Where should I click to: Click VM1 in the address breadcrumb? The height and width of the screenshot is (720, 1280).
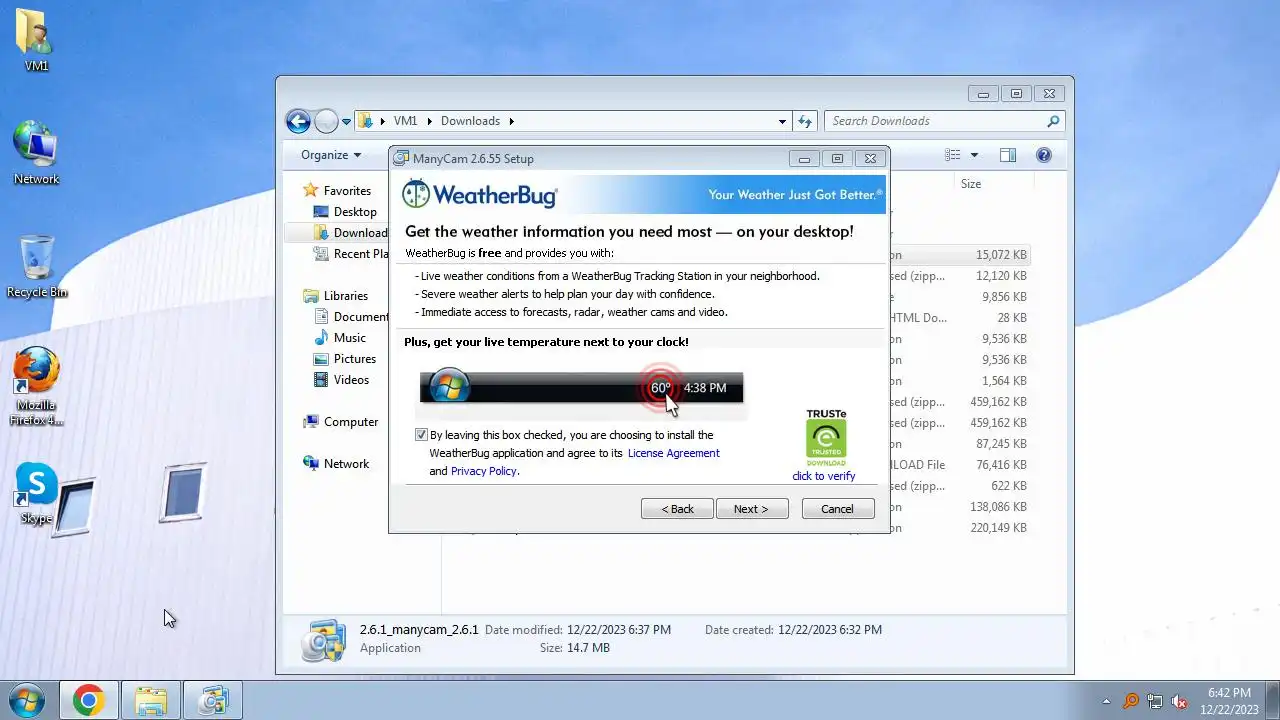pos(405,121)
